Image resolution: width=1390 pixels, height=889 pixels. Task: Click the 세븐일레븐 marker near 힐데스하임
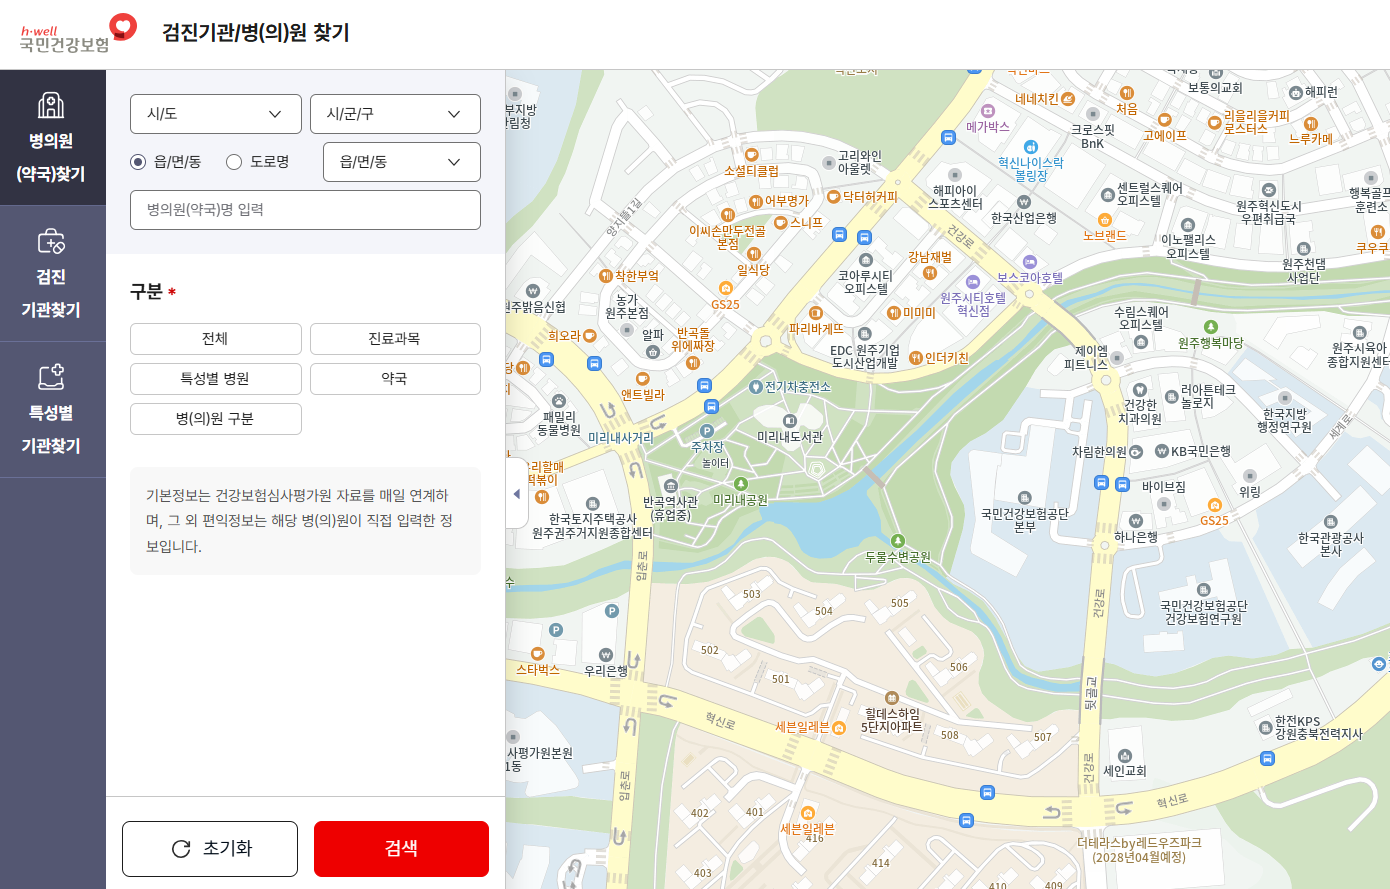coord(838,727)
